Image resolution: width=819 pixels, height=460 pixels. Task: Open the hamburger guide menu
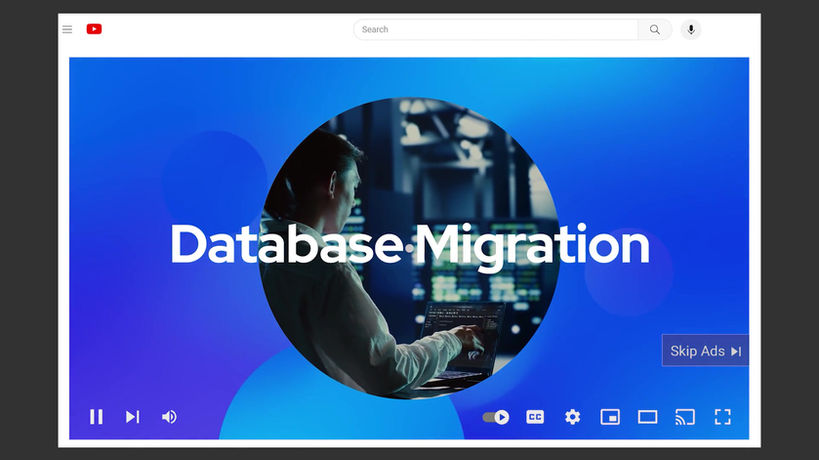(x=67, y=29)
